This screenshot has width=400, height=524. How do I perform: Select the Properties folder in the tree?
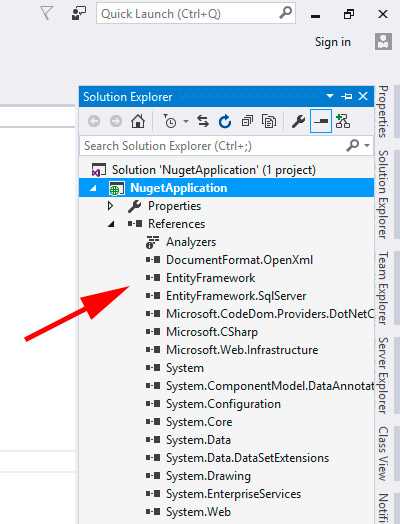pos(174,206)
